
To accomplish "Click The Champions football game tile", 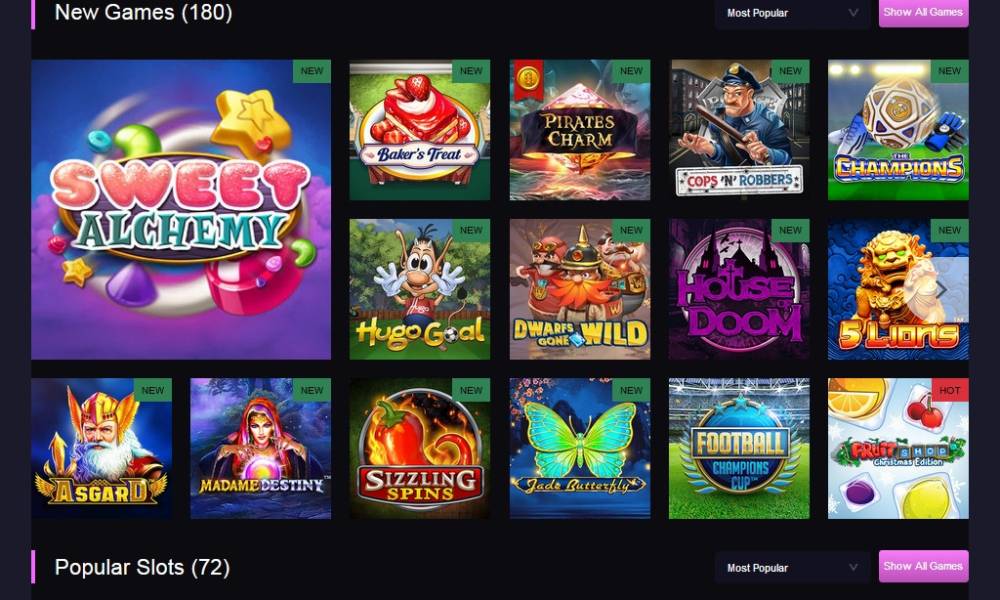I will [898, 130].
